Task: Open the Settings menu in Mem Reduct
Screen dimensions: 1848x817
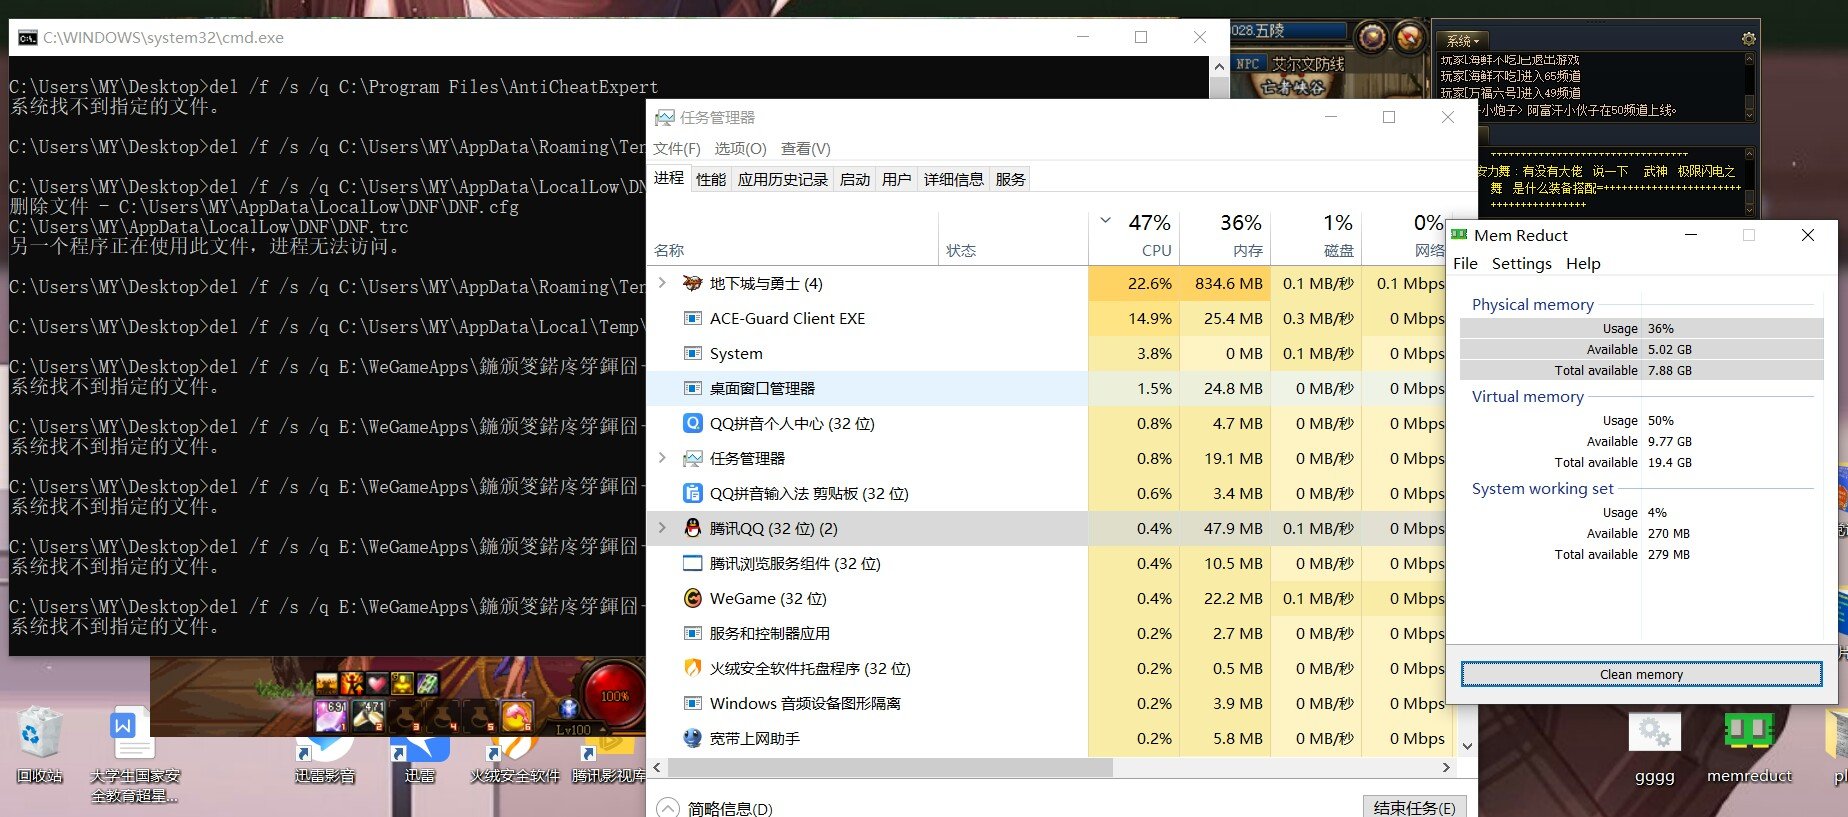Action: point(1521,263)
